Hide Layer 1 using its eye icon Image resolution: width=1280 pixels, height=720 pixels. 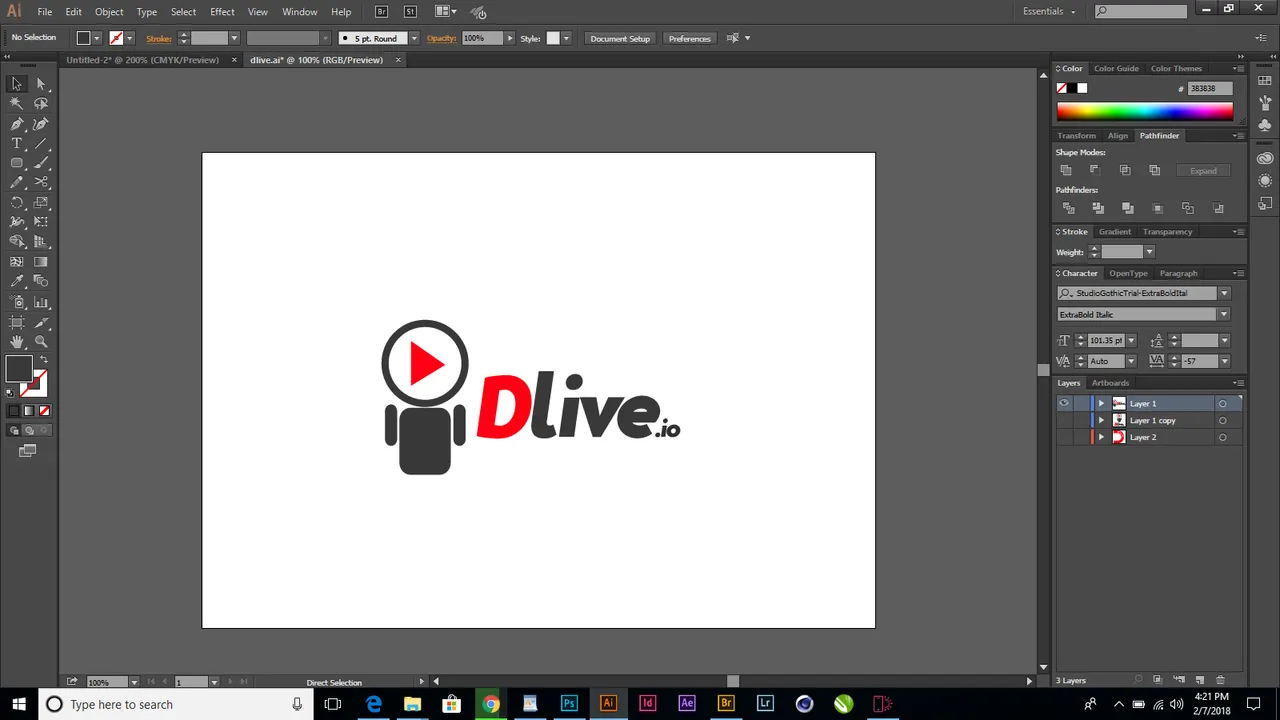[1064, 403]
